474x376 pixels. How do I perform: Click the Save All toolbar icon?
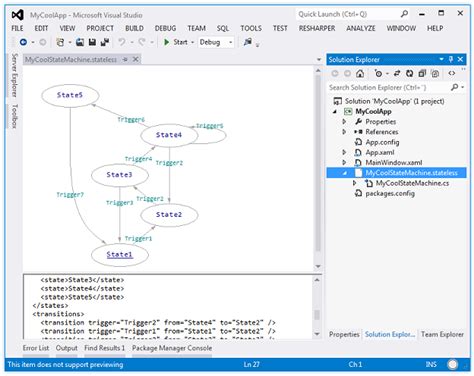tap(105, 42)
